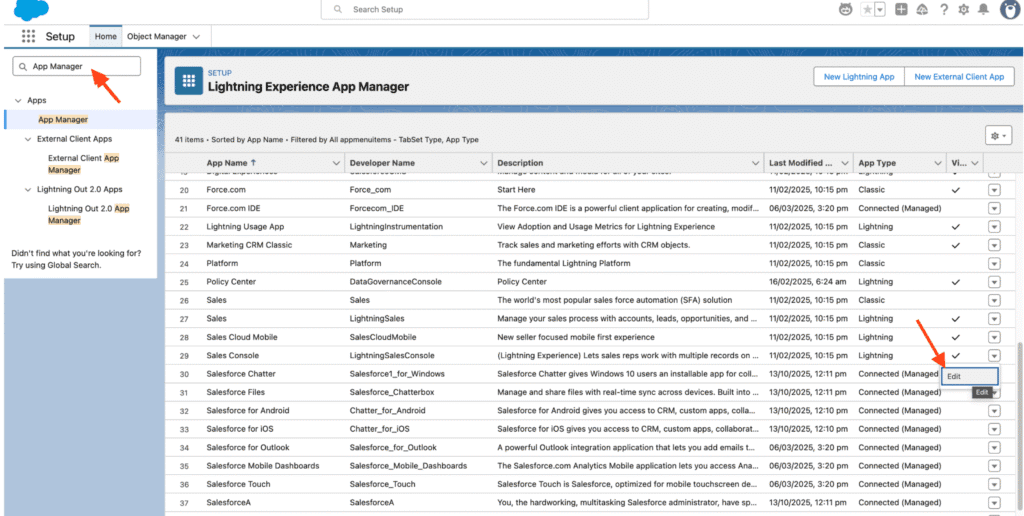Image resolution: width=1024 pixels, height=516 pixels.
Task: Open the Setup gear menu in header
Action: (963, 10)
